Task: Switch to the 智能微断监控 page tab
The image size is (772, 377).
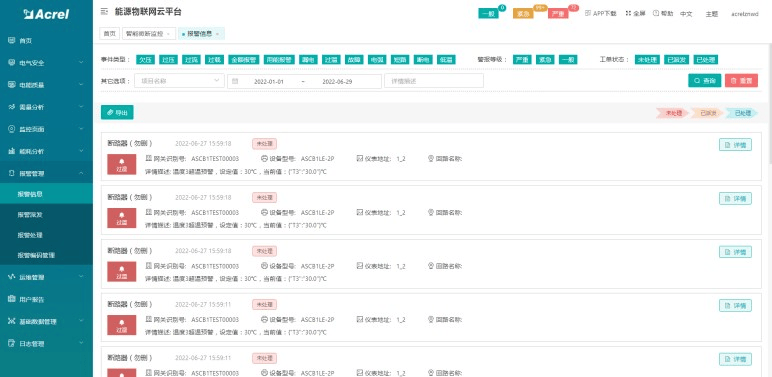Action: [x=149, y=33]
